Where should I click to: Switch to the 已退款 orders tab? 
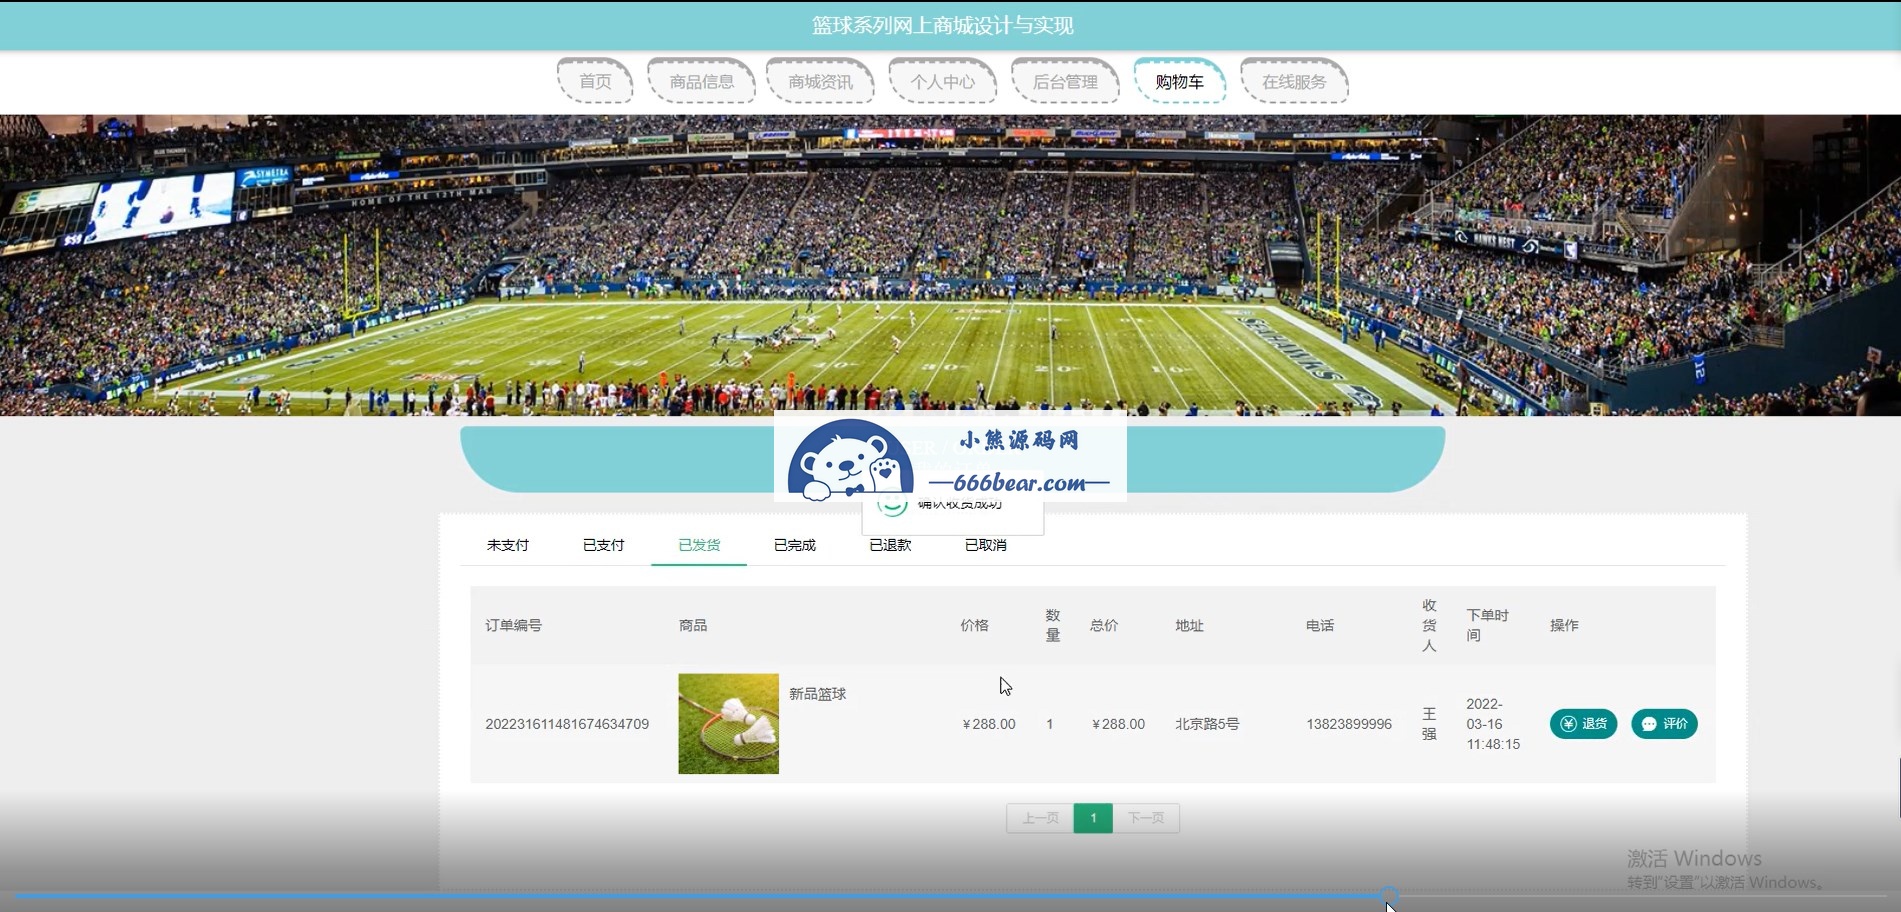[x=890, y=545]
